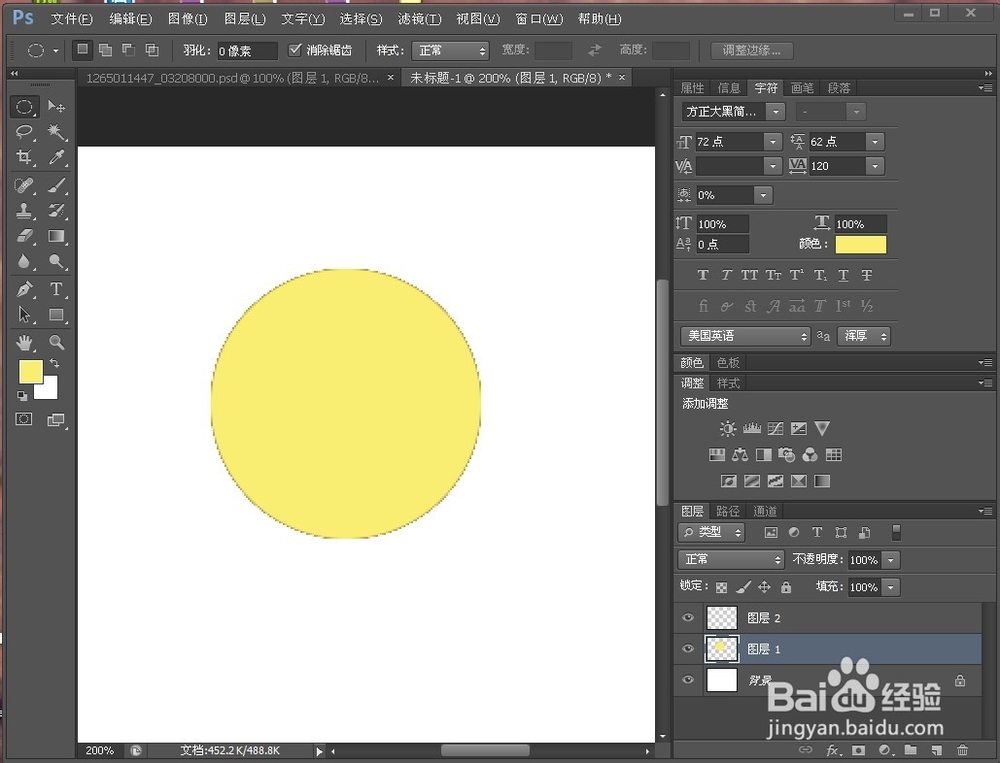Toggle Quick Mask mode
Screen dimensions: 1000x763
(x=24, y=419)
